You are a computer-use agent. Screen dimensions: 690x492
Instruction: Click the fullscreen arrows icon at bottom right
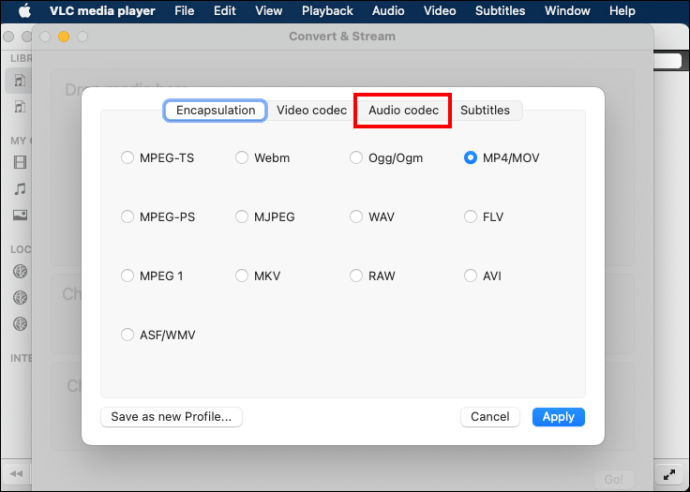click(669, 473)
